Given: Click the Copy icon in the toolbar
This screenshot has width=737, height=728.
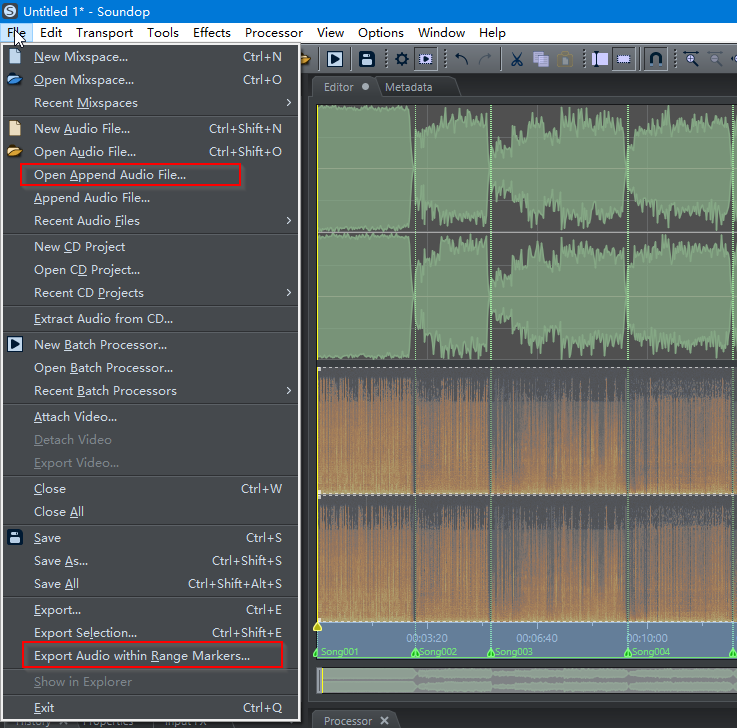Looking at the screenshot, I should [540, 59].
